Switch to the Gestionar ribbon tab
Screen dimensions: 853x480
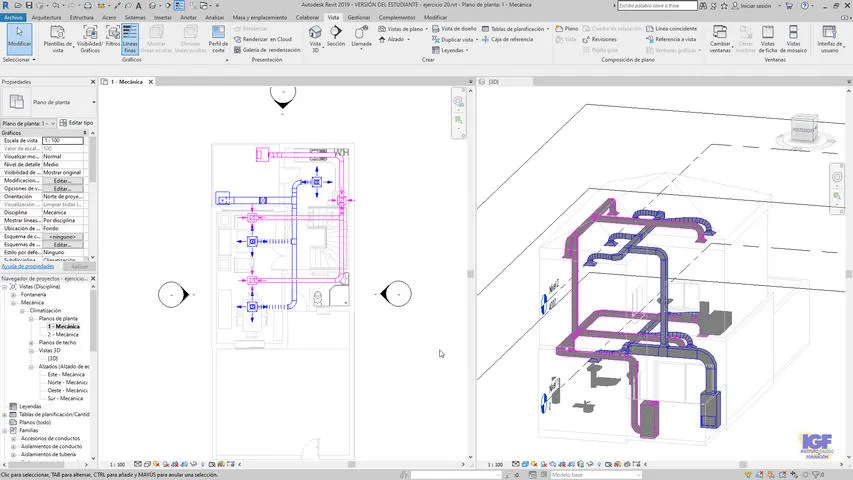point(359,17)
